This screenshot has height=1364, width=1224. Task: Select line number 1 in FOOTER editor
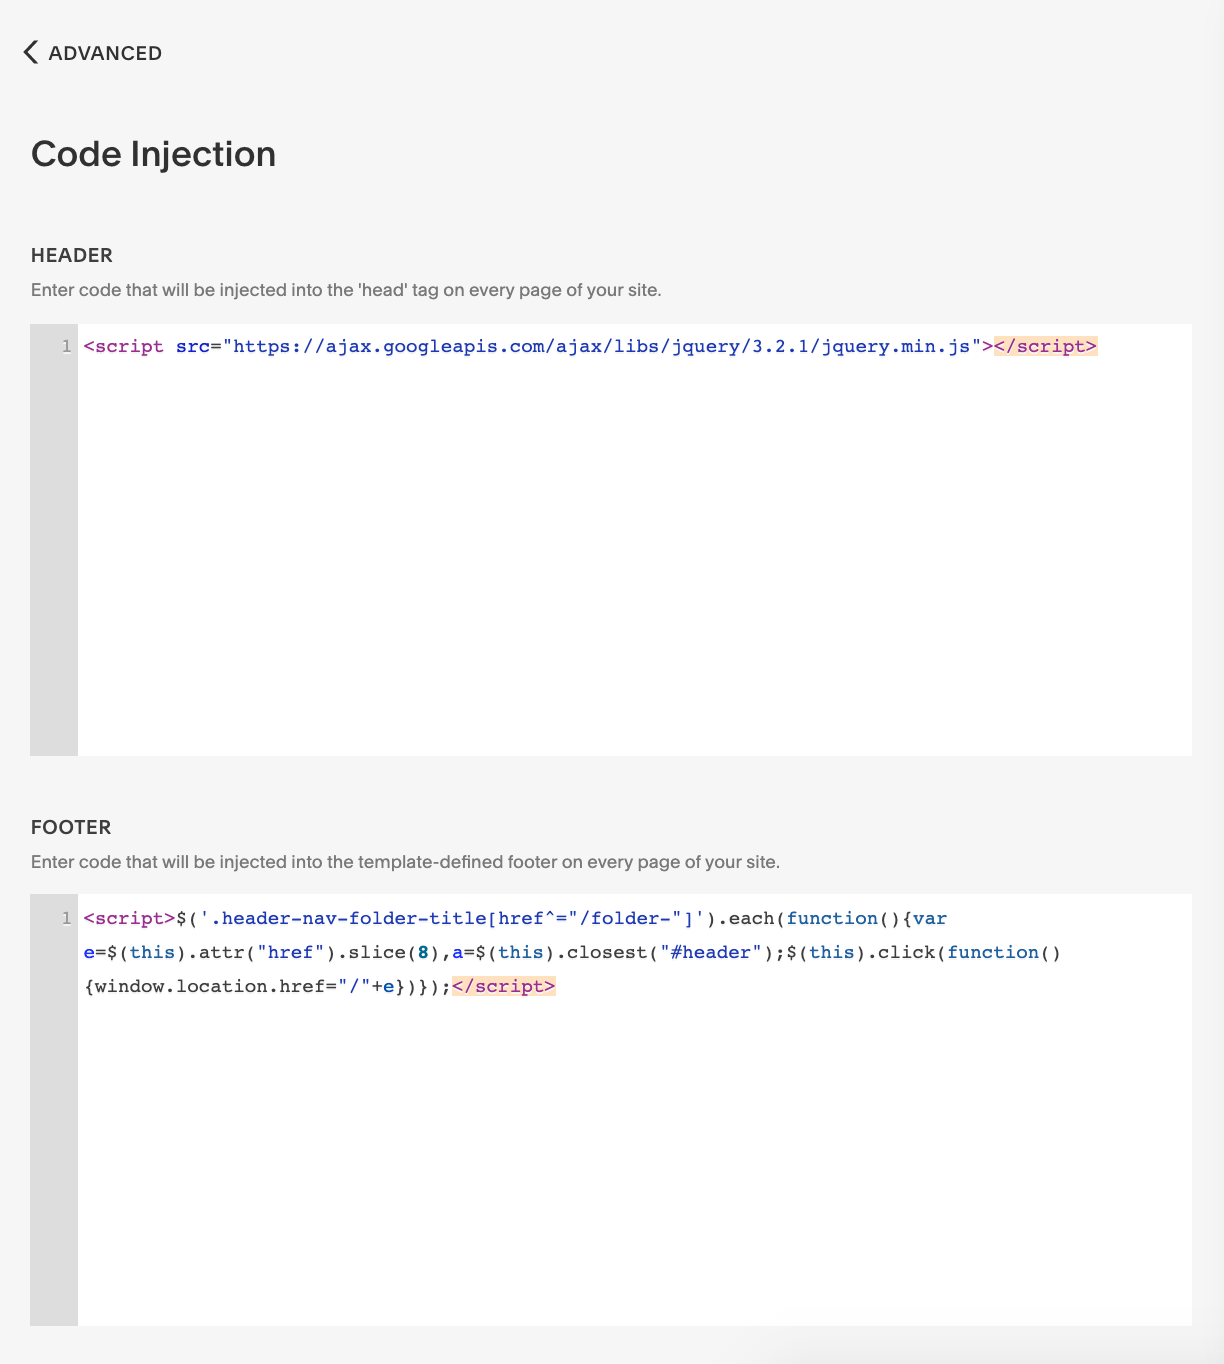pyautogui.click(x=64, y=918)
